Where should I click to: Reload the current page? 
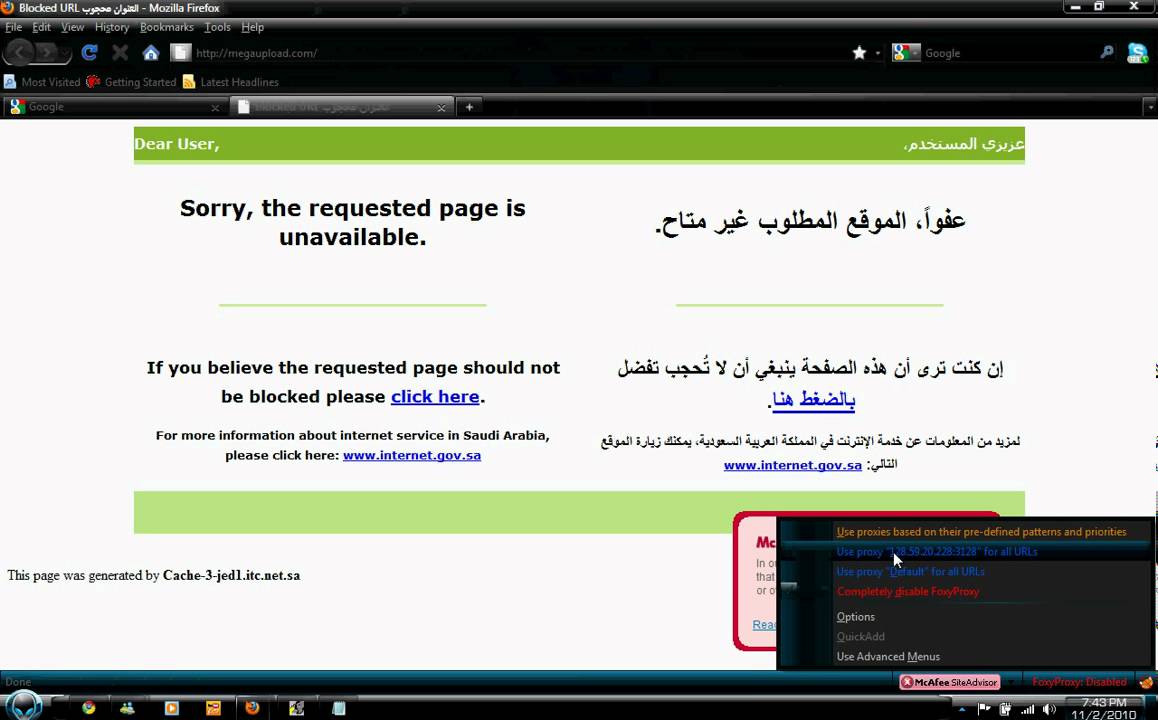89,52
